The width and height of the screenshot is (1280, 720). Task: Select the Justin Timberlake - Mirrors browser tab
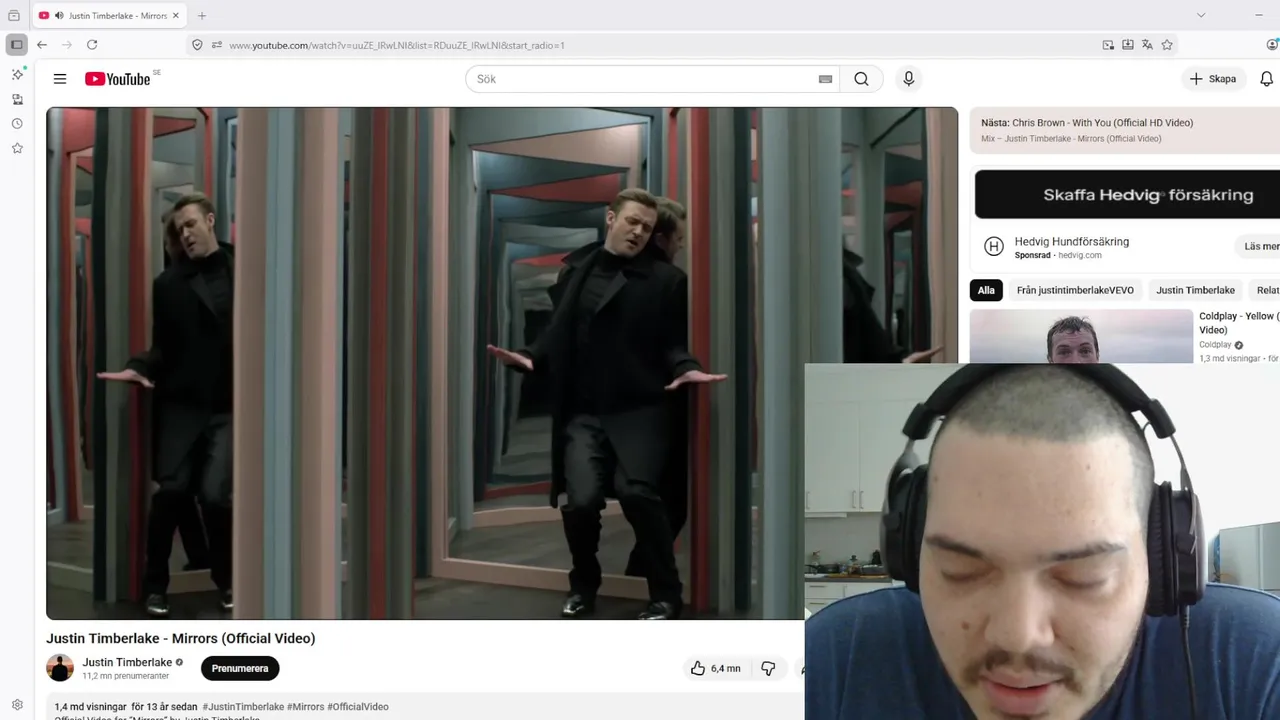click(110, 16)
